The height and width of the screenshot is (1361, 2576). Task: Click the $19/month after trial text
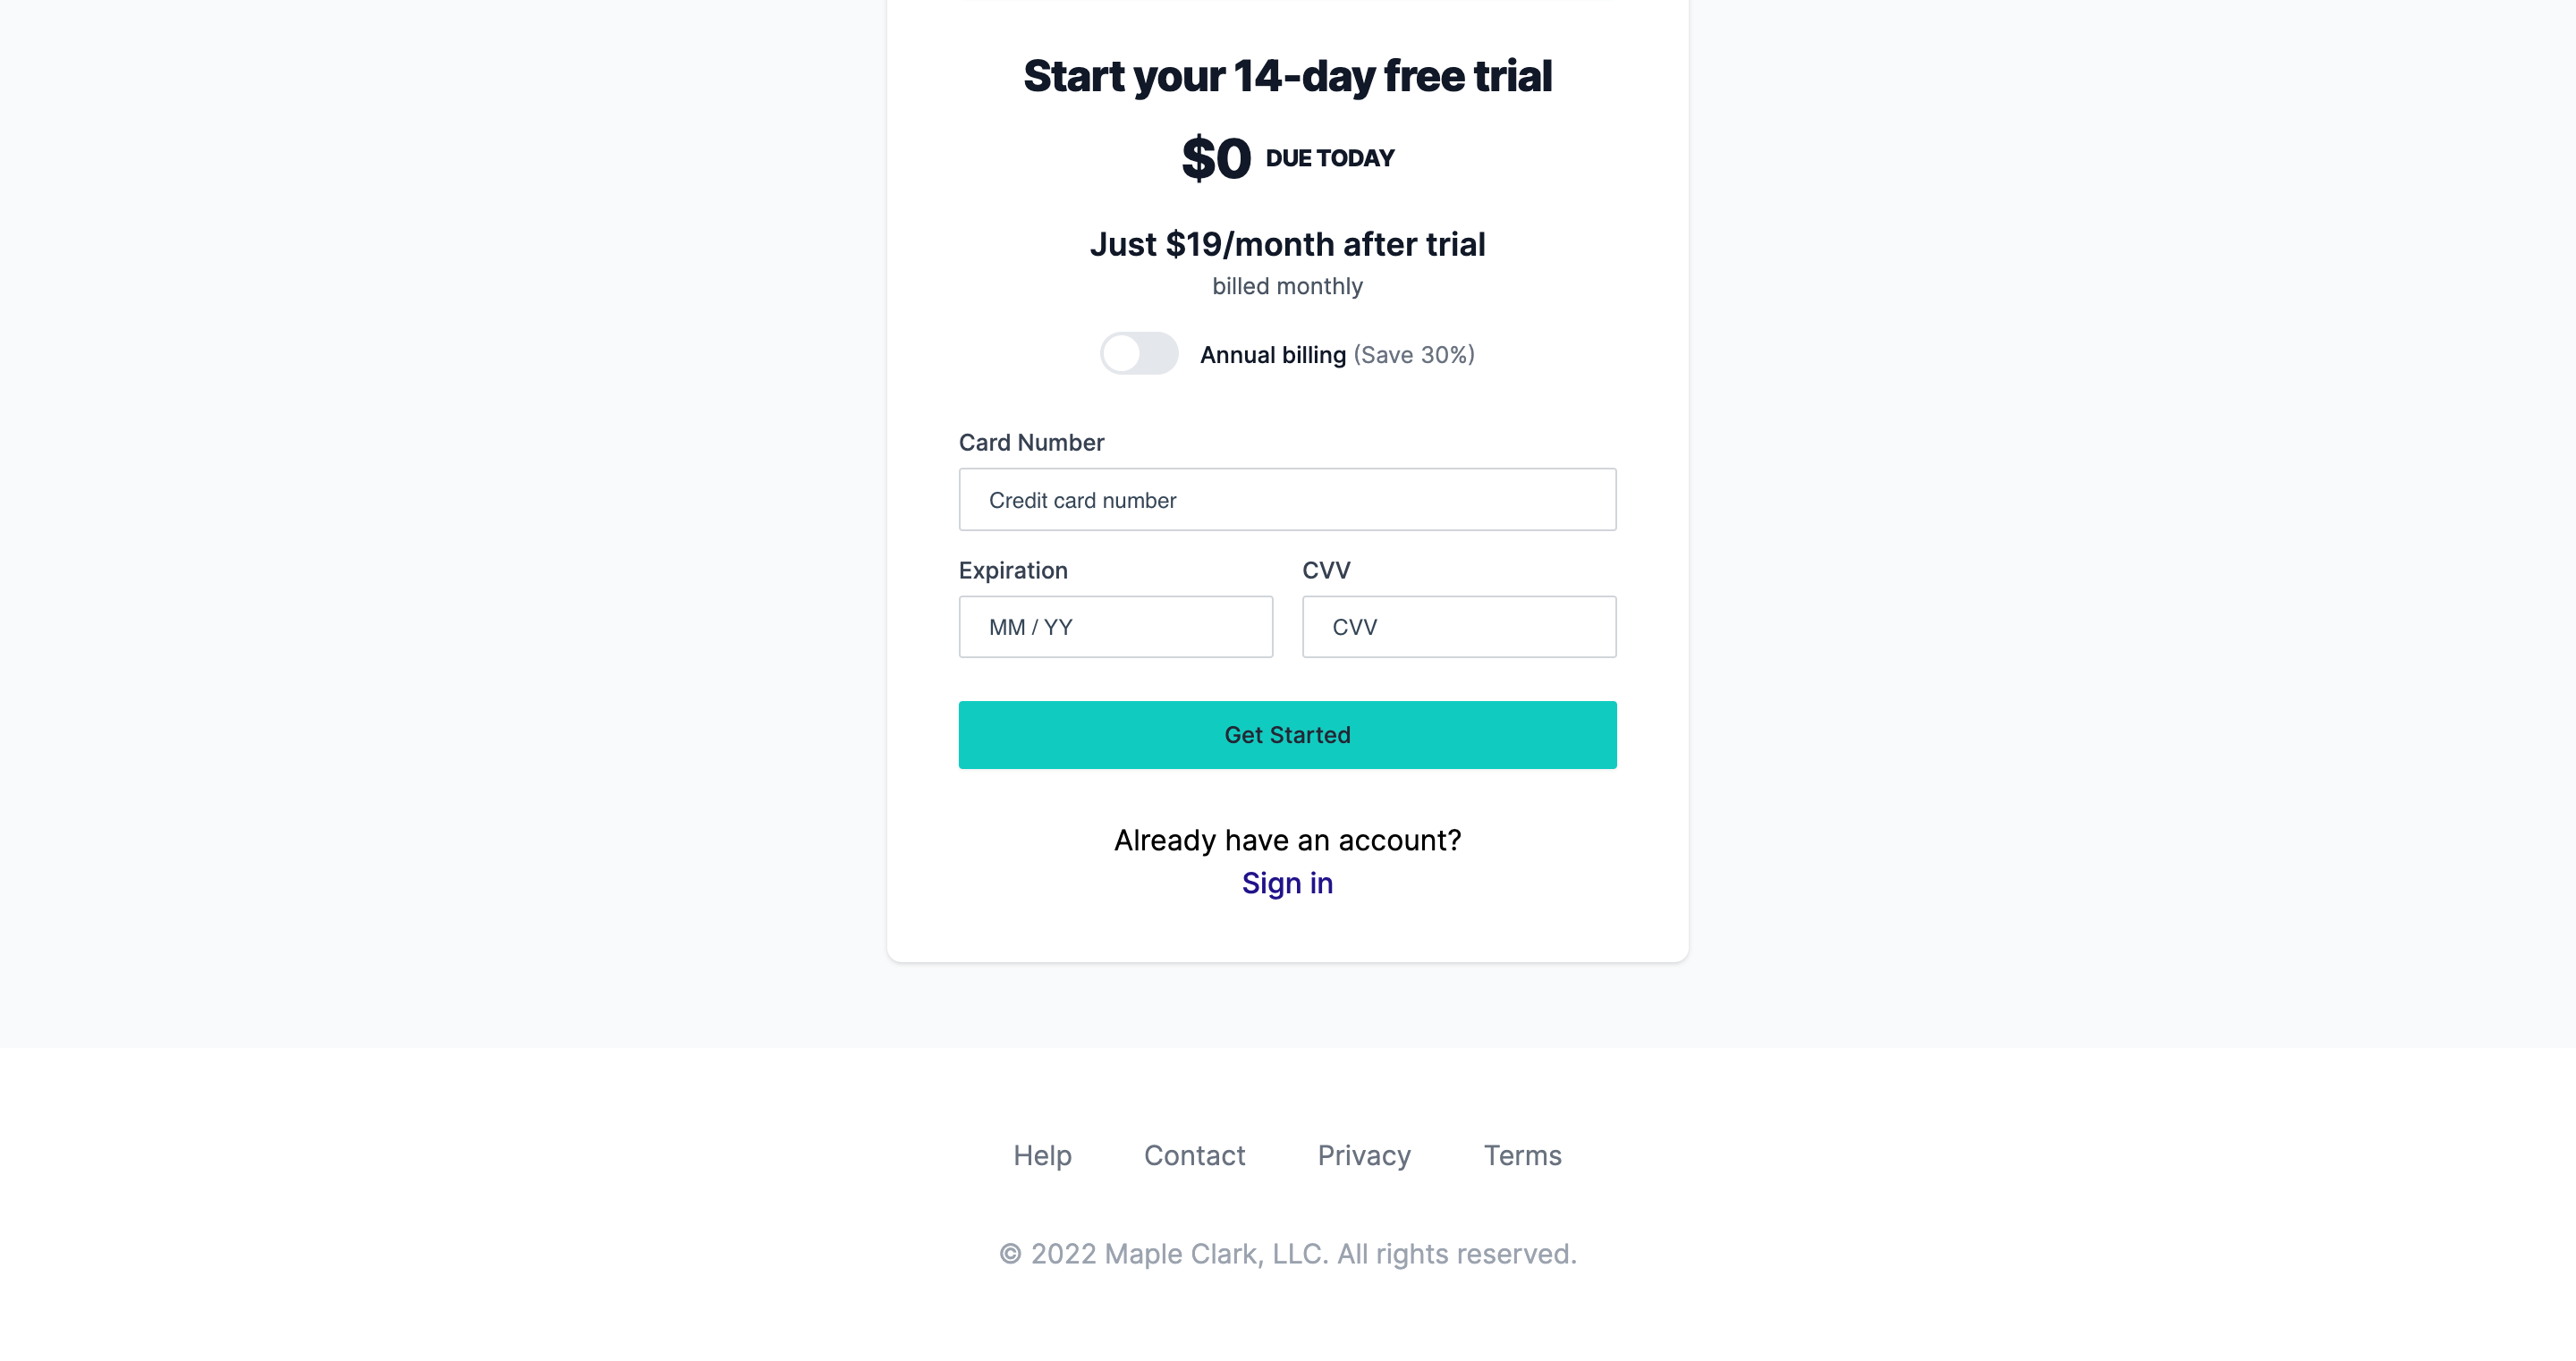point(1287,243)
